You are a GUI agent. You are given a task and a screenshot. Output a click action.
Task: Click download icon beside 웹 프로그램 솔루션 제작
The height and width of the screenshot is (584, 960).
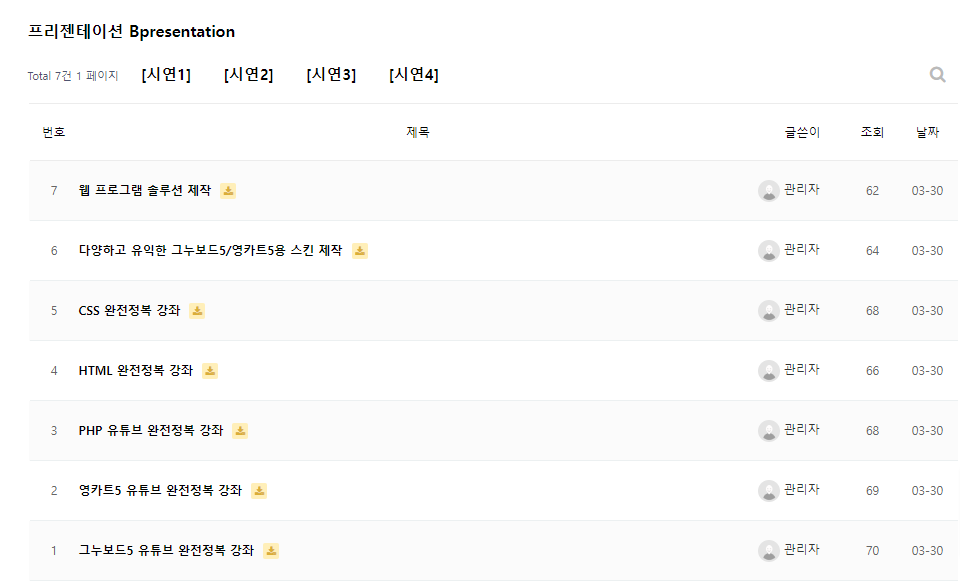coord(228,191)
